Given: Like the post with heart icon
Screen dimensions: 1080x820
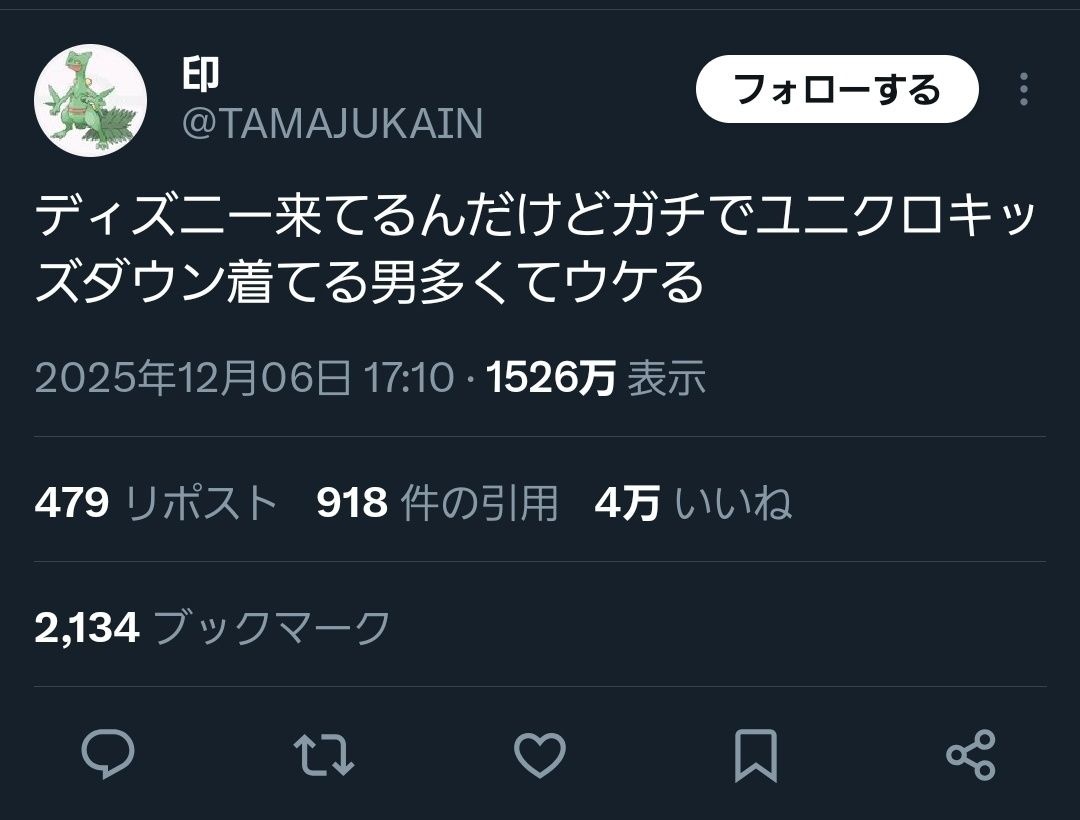Looking at the screenshot, I should (x=540, y=755).
